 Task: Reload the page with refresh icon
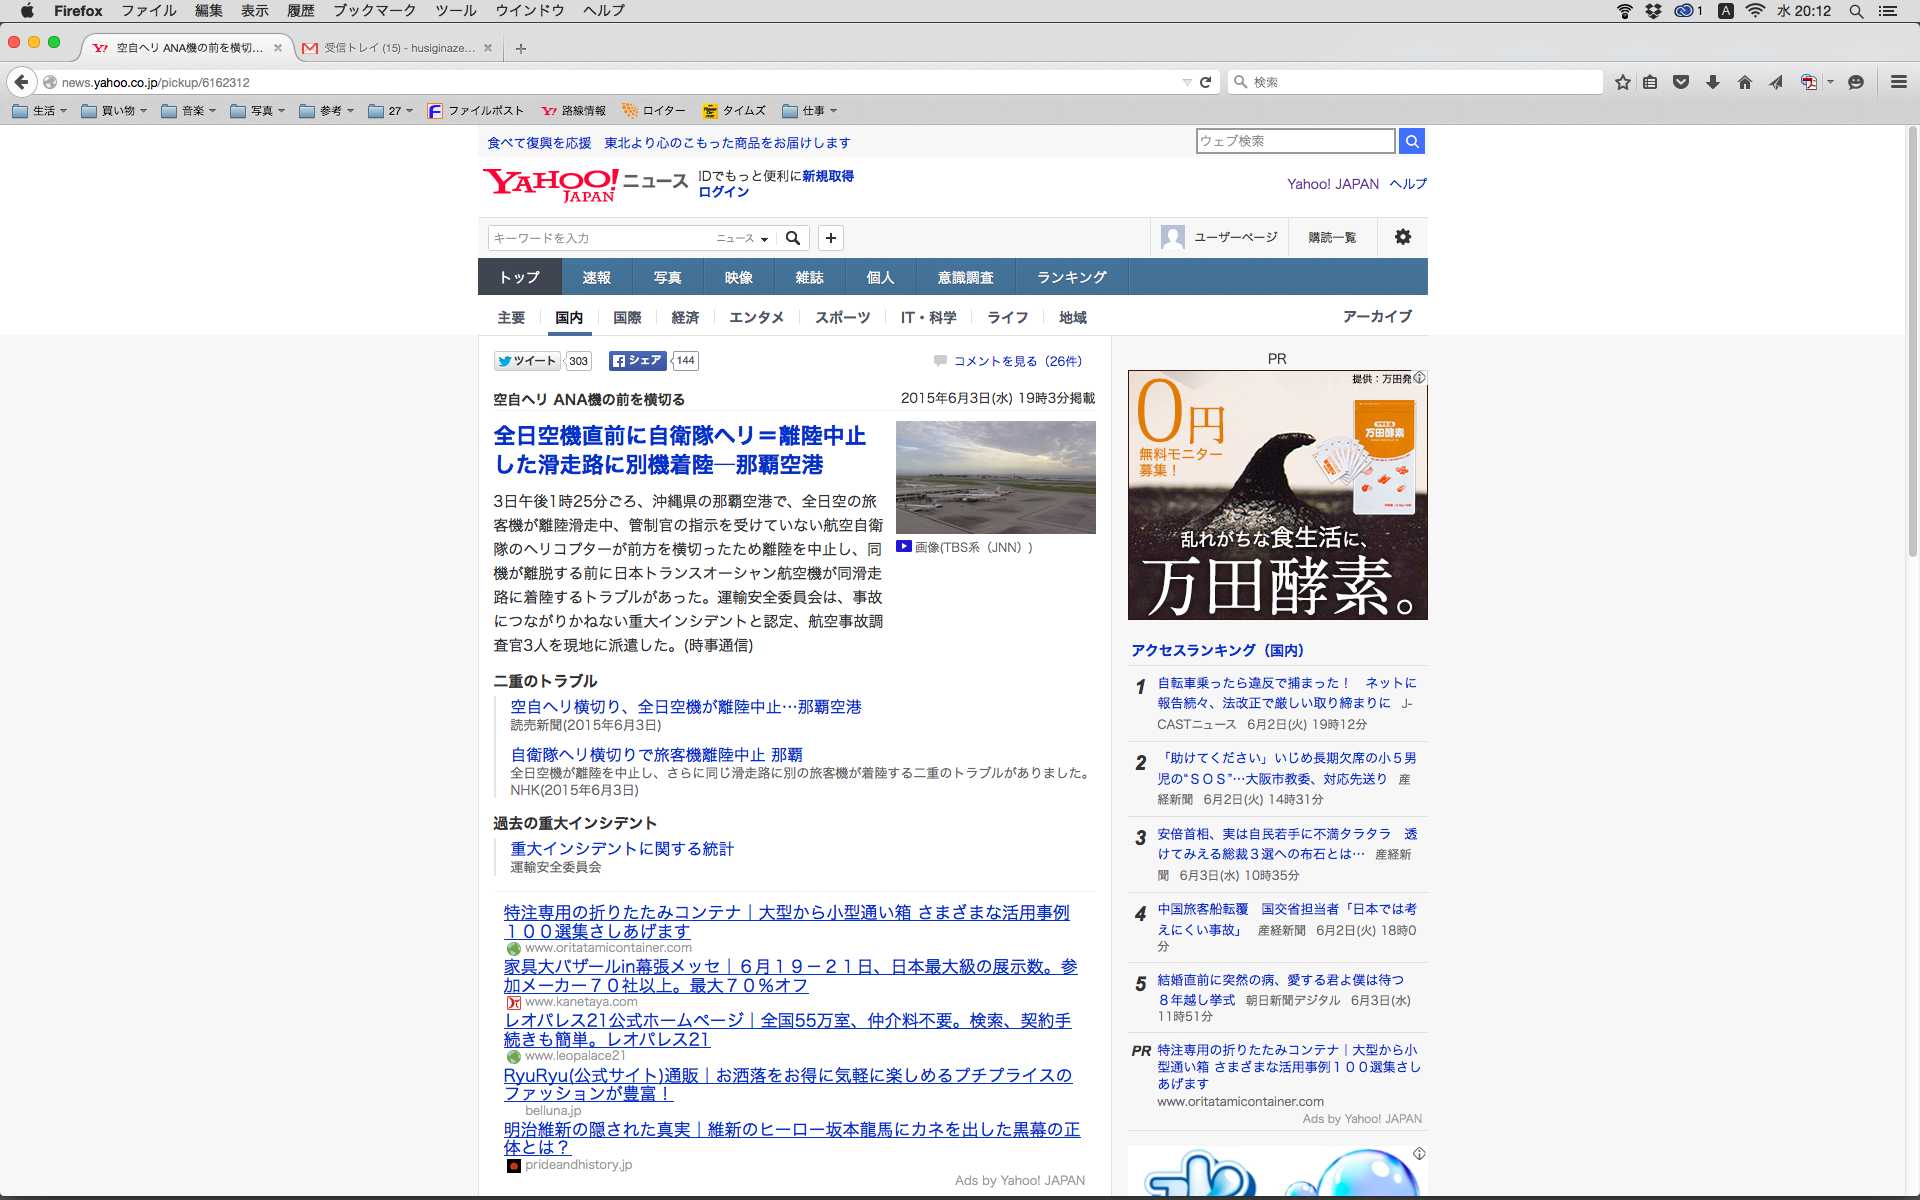[1206, 82]
